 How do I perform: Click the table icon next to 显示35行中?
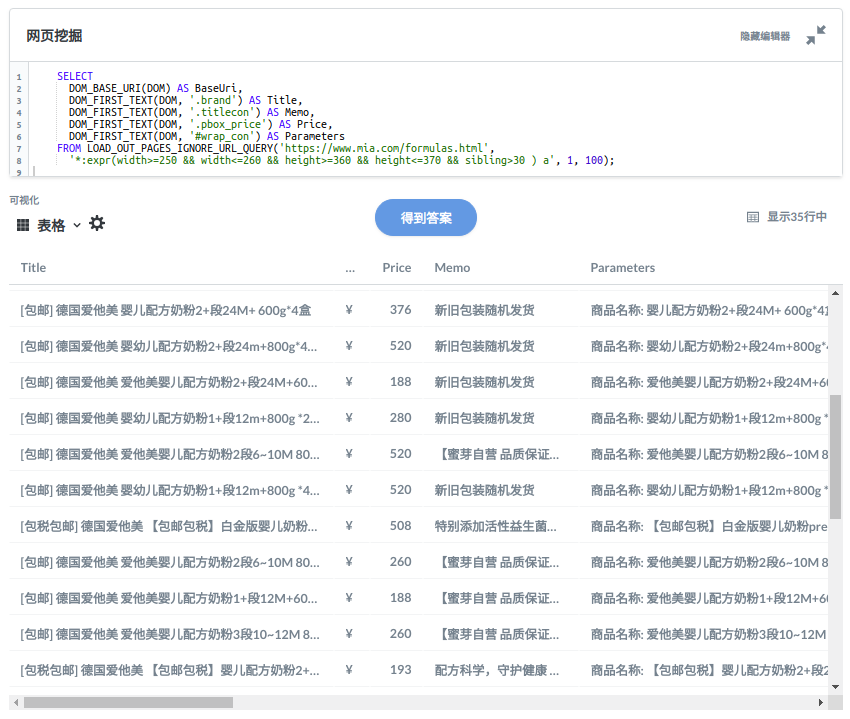tap(752, 217)
